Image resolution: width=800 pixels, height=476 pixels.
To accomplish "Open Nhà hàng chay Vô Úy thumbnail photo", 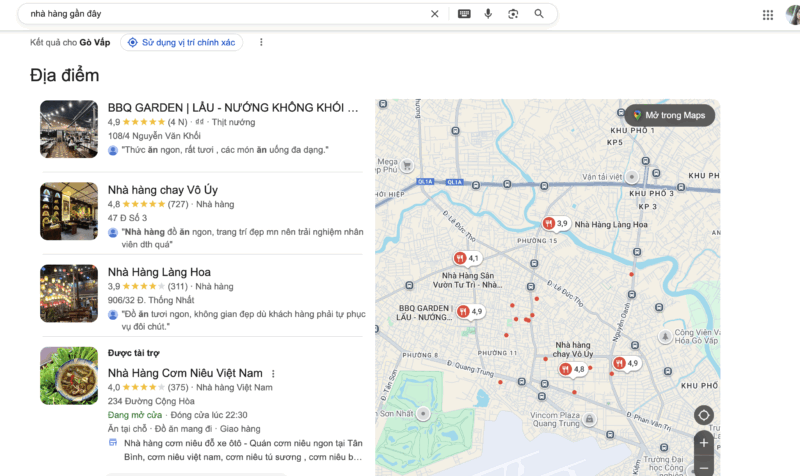I will point(69,211).
